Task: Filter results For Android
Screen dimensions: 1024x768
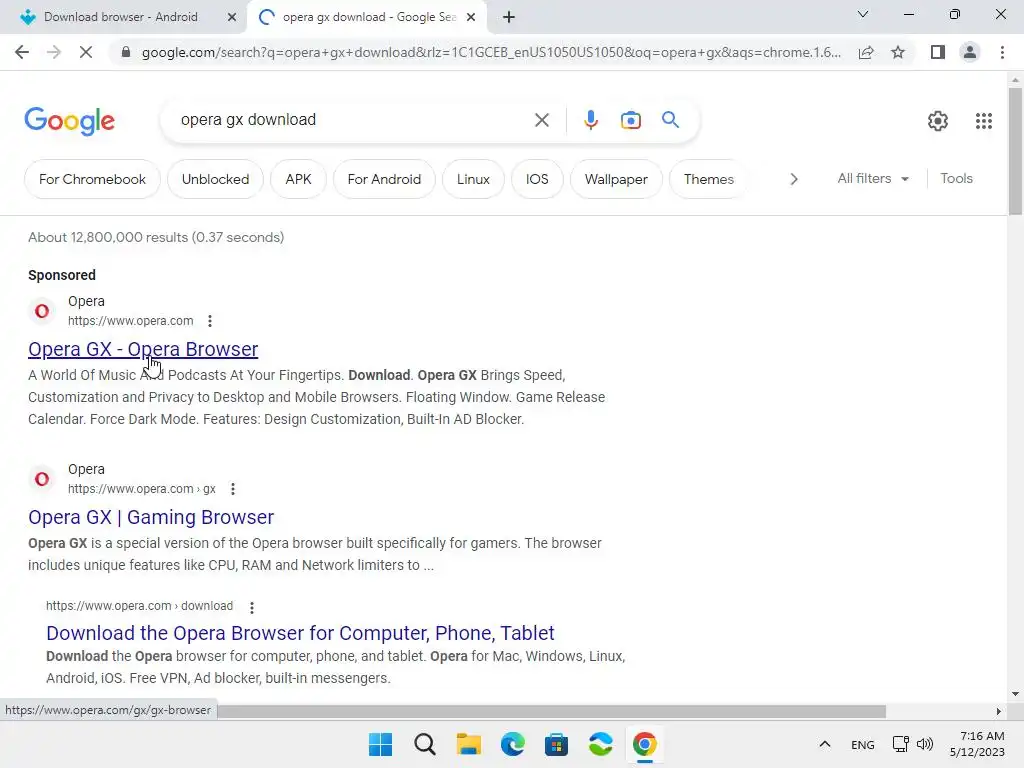Action: (384, 179)
